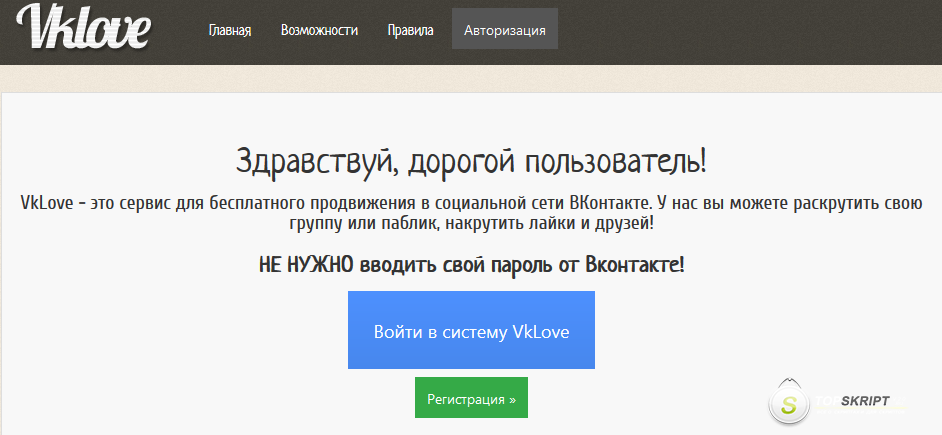Image resolution: width=942 pixels, height=435 pixels.
Task: Open the Правила menu item
Action: (410, 31)
